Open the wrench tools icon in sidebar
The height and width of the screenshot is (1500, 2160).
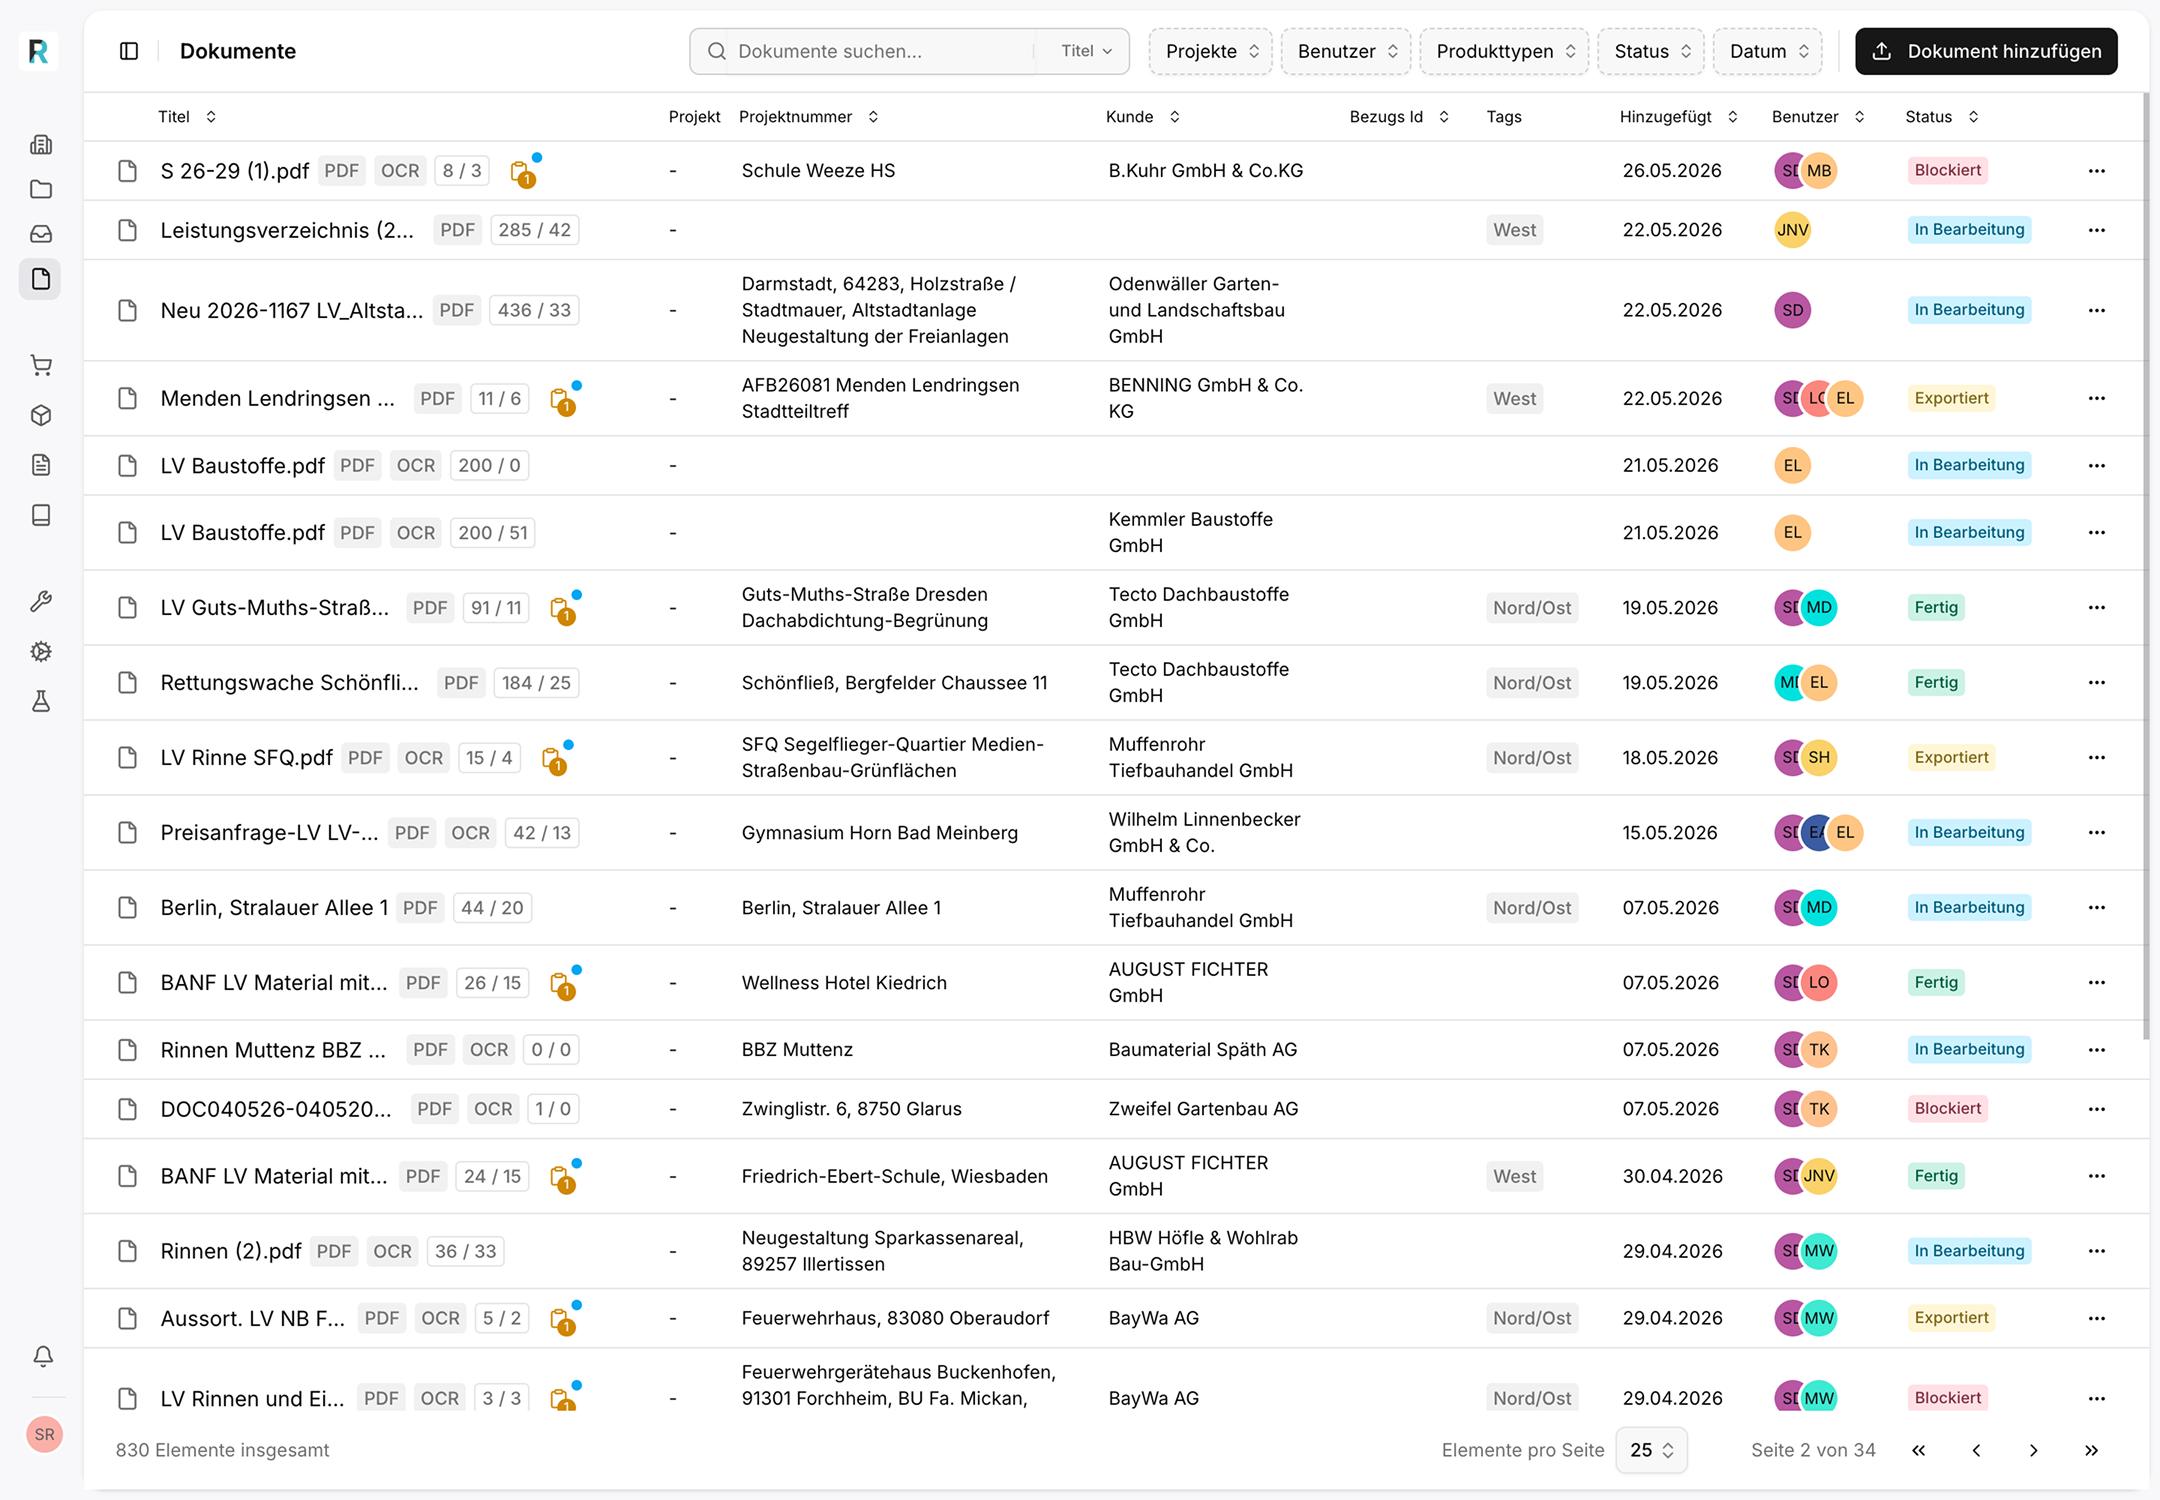[x=41, y=601]
